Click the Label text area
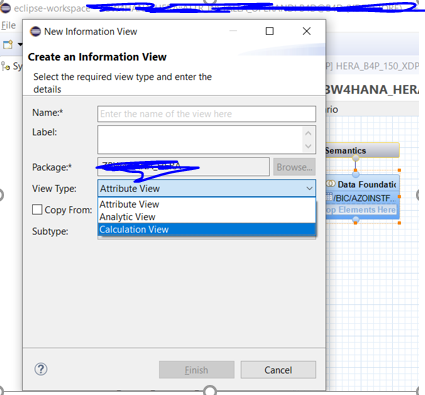Screen dimensions: 425x395 206,139
